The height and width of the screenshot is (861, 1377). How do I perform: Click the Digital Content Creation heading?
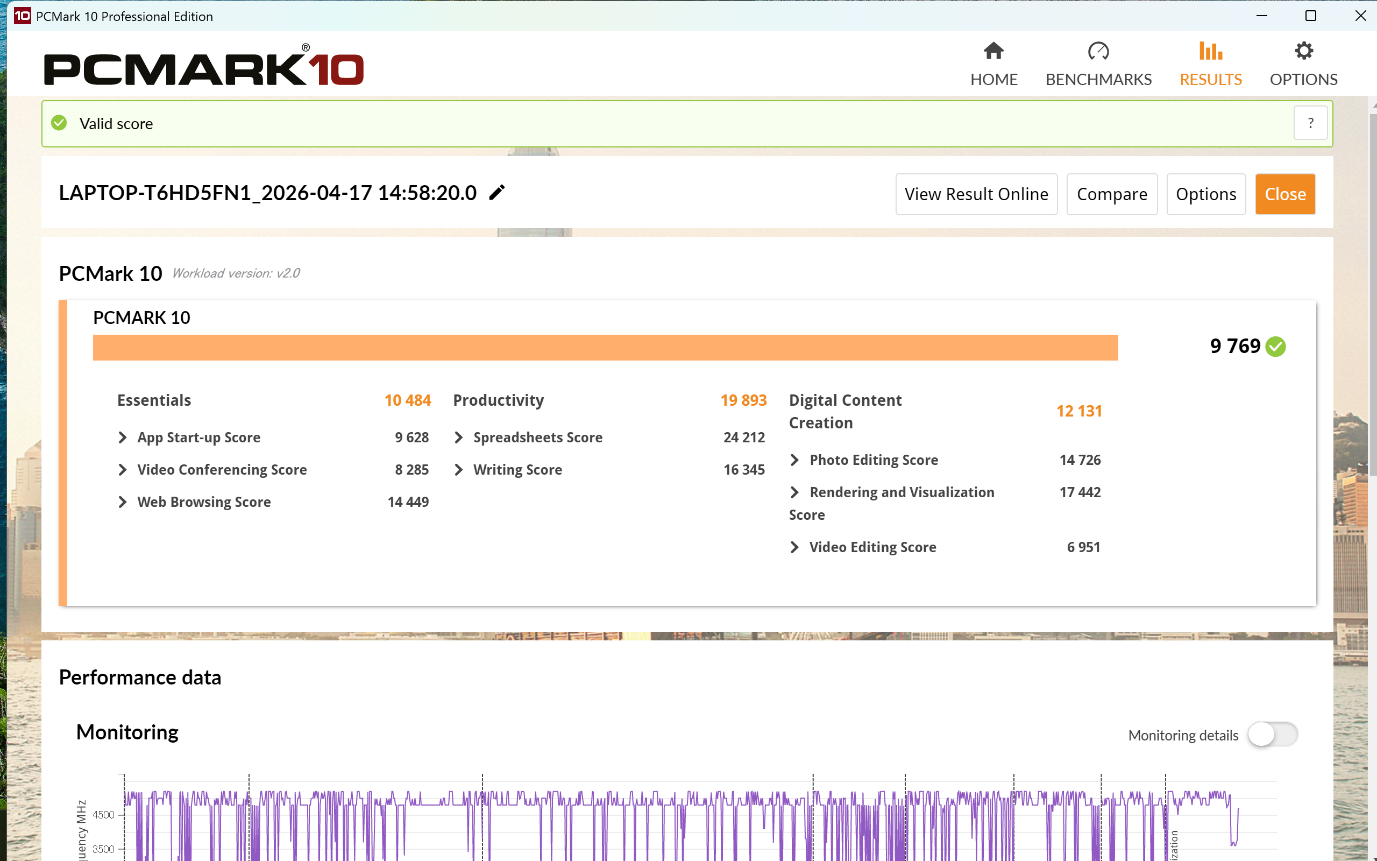(x=846, y=411)
